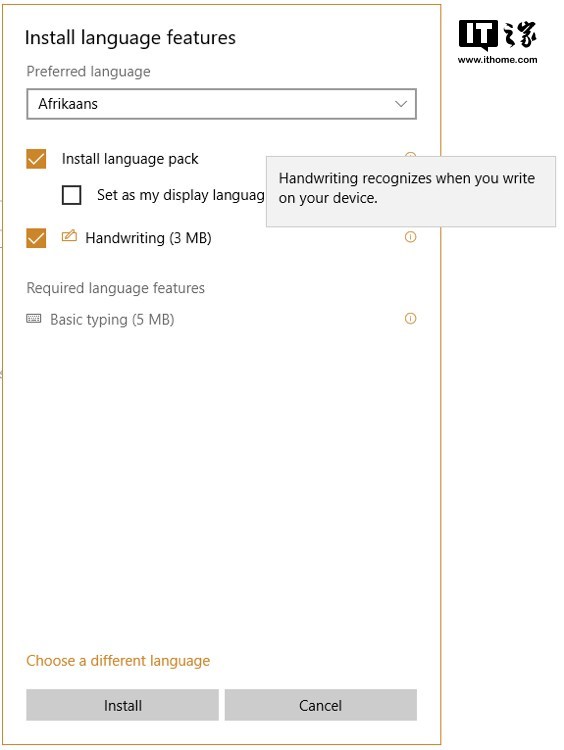Image resolution: width=564 pixels, height=750 pixels.
Task: Click the www.ithome.com watermark text
Action: [498, 60]
